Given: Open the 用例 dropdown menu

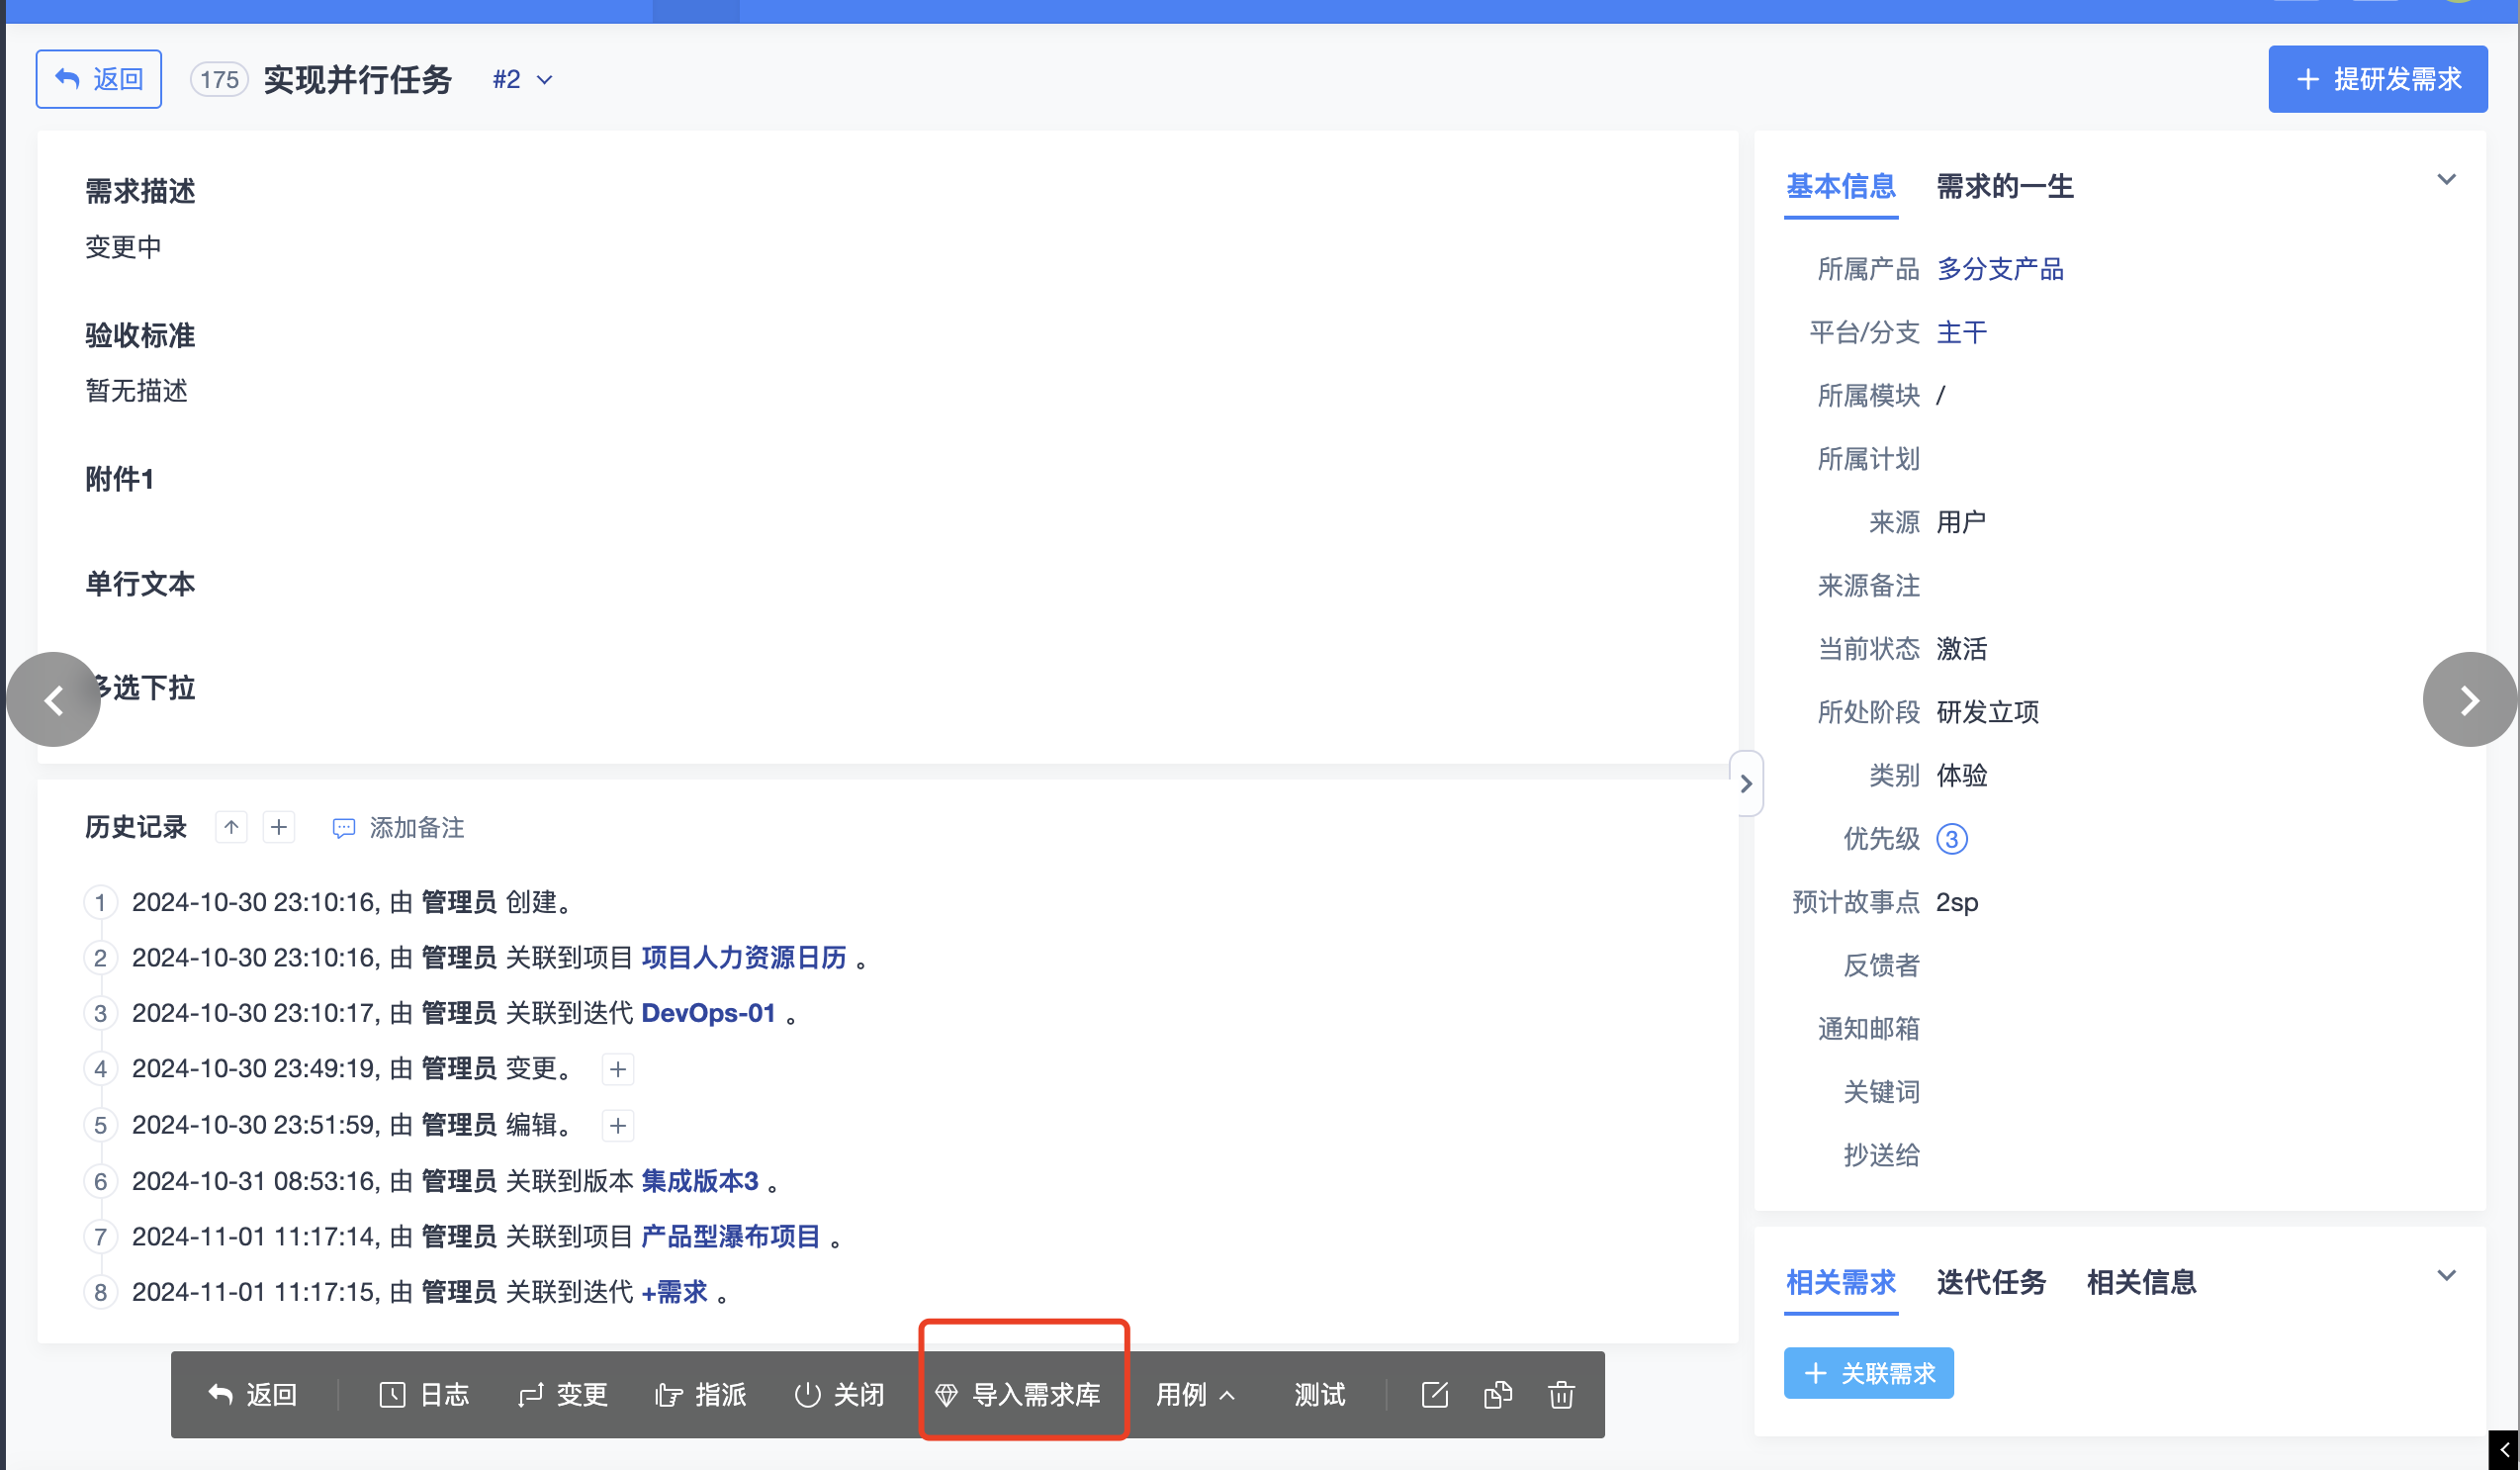Looking at the screenshot, I should (1196, 1395).
